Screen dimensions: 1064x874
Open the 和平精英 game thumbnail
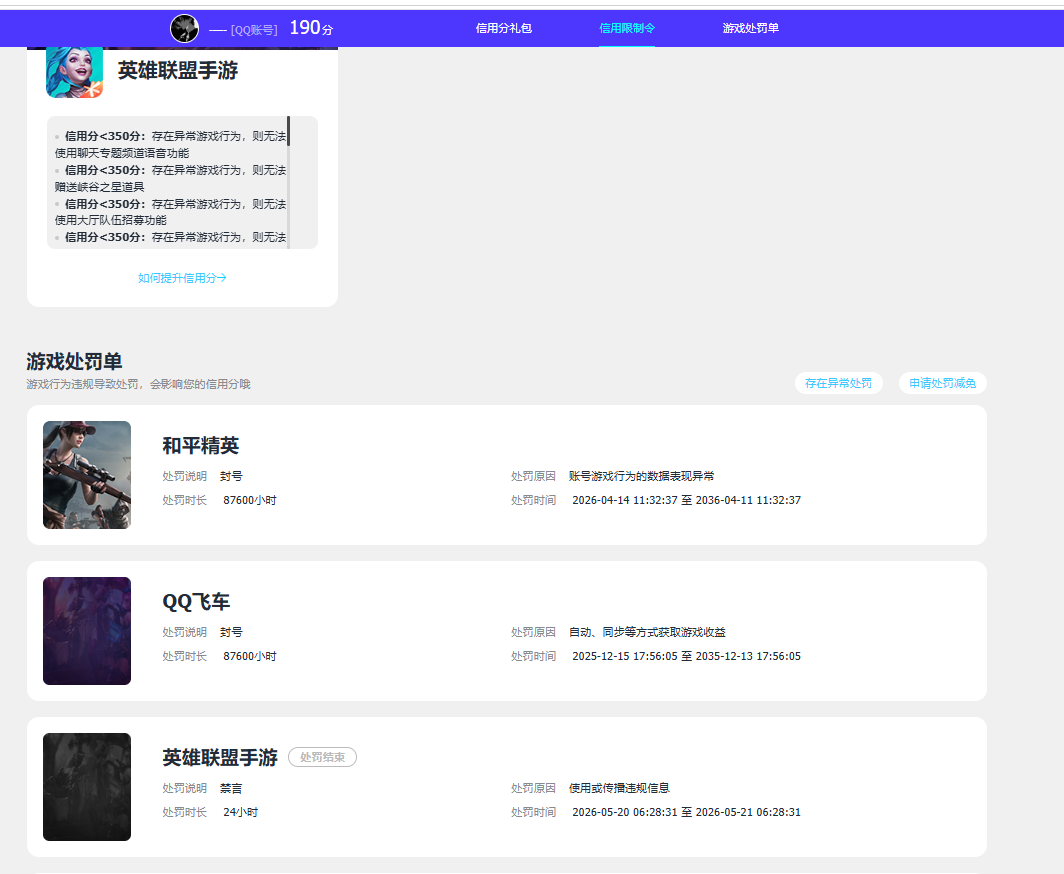(x=87, y=475)
